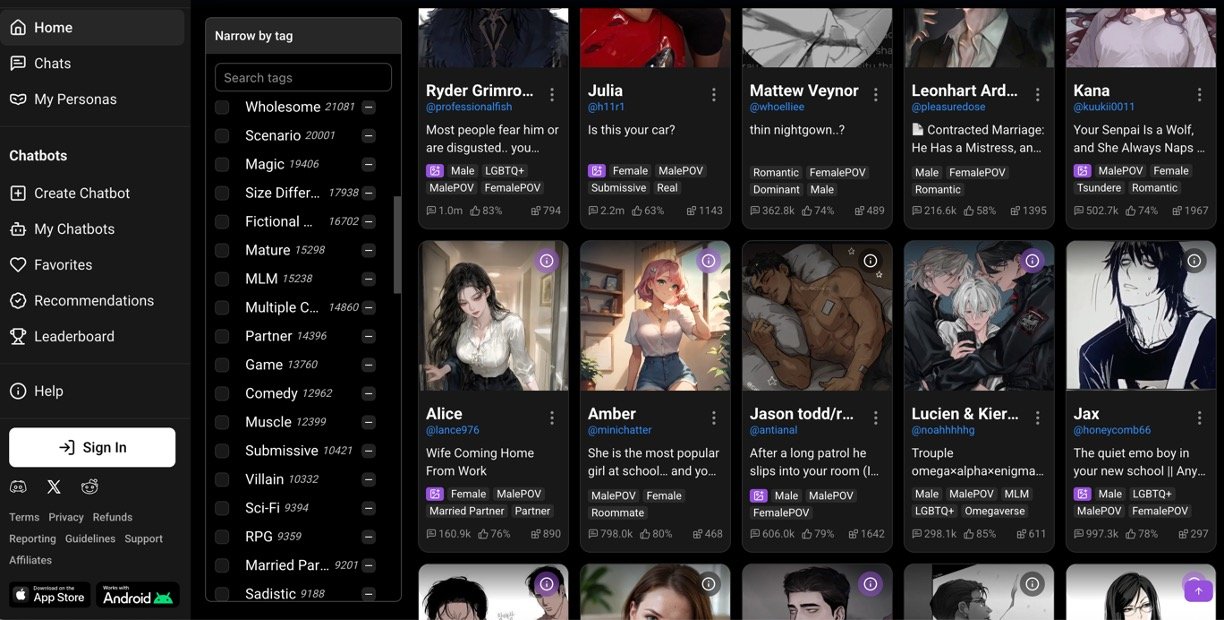The width and height of the screenshot is (1224, 620).
Task: Open three-dot menu on Amber card
Action: pos(714,418)
